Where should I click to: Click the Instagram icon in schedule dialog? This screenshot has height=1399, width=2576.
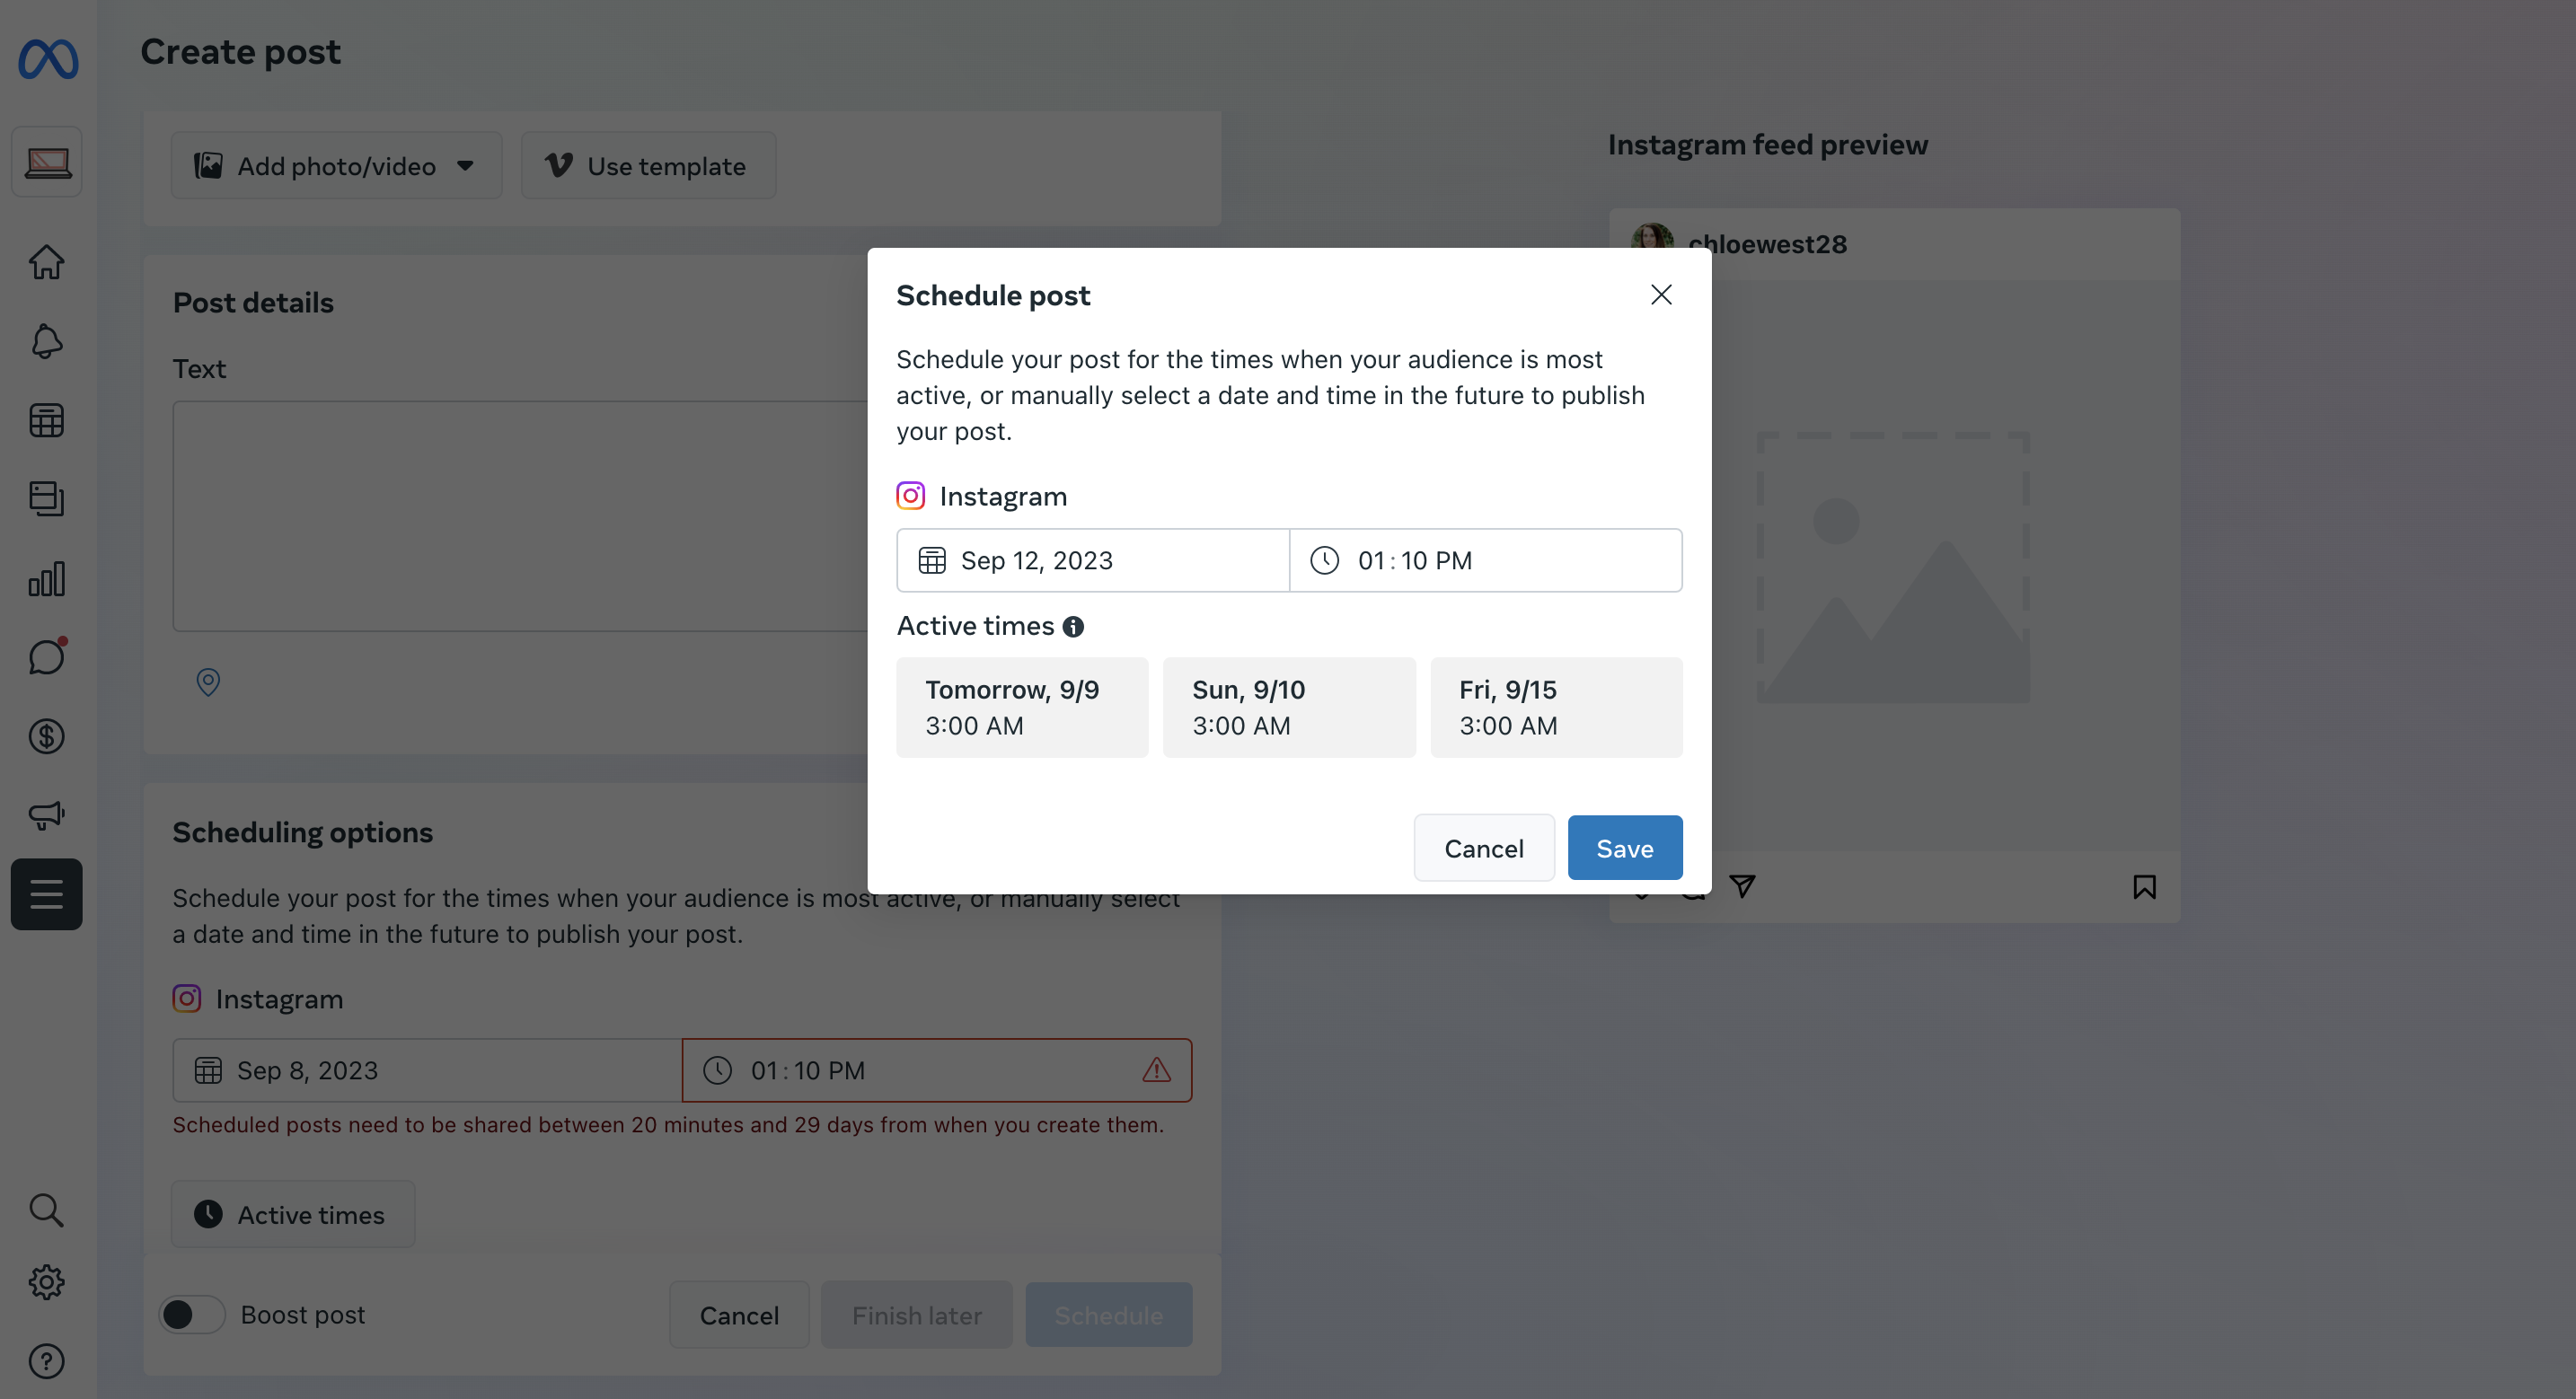coord(910,495)
